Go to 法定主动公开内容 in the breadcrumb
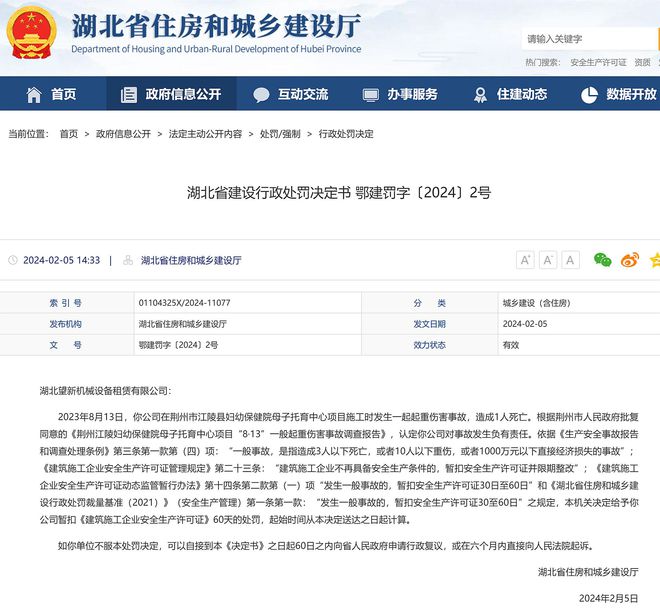Image resolution: width=660 pixels, height=615 pixels. [x=205, y=134]
